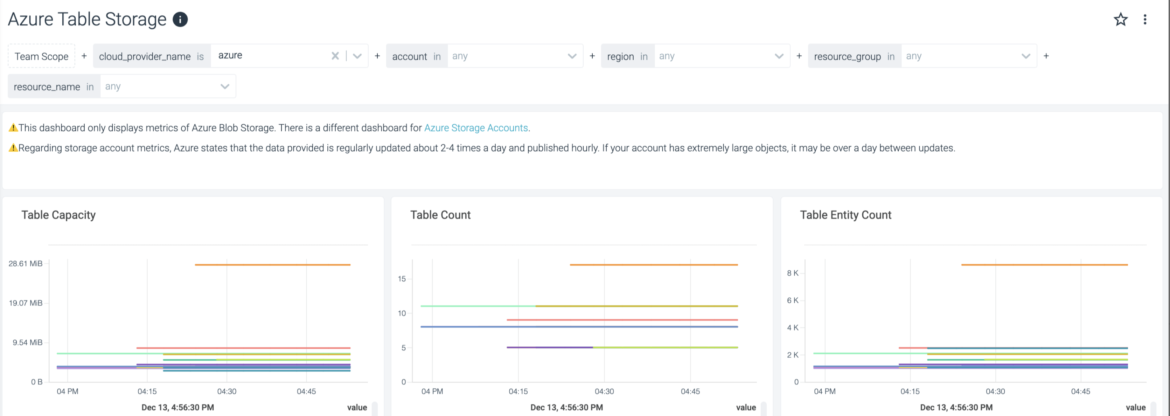
Task: Follow the Azure Storage Accounts link
Action: coord(476,127)
